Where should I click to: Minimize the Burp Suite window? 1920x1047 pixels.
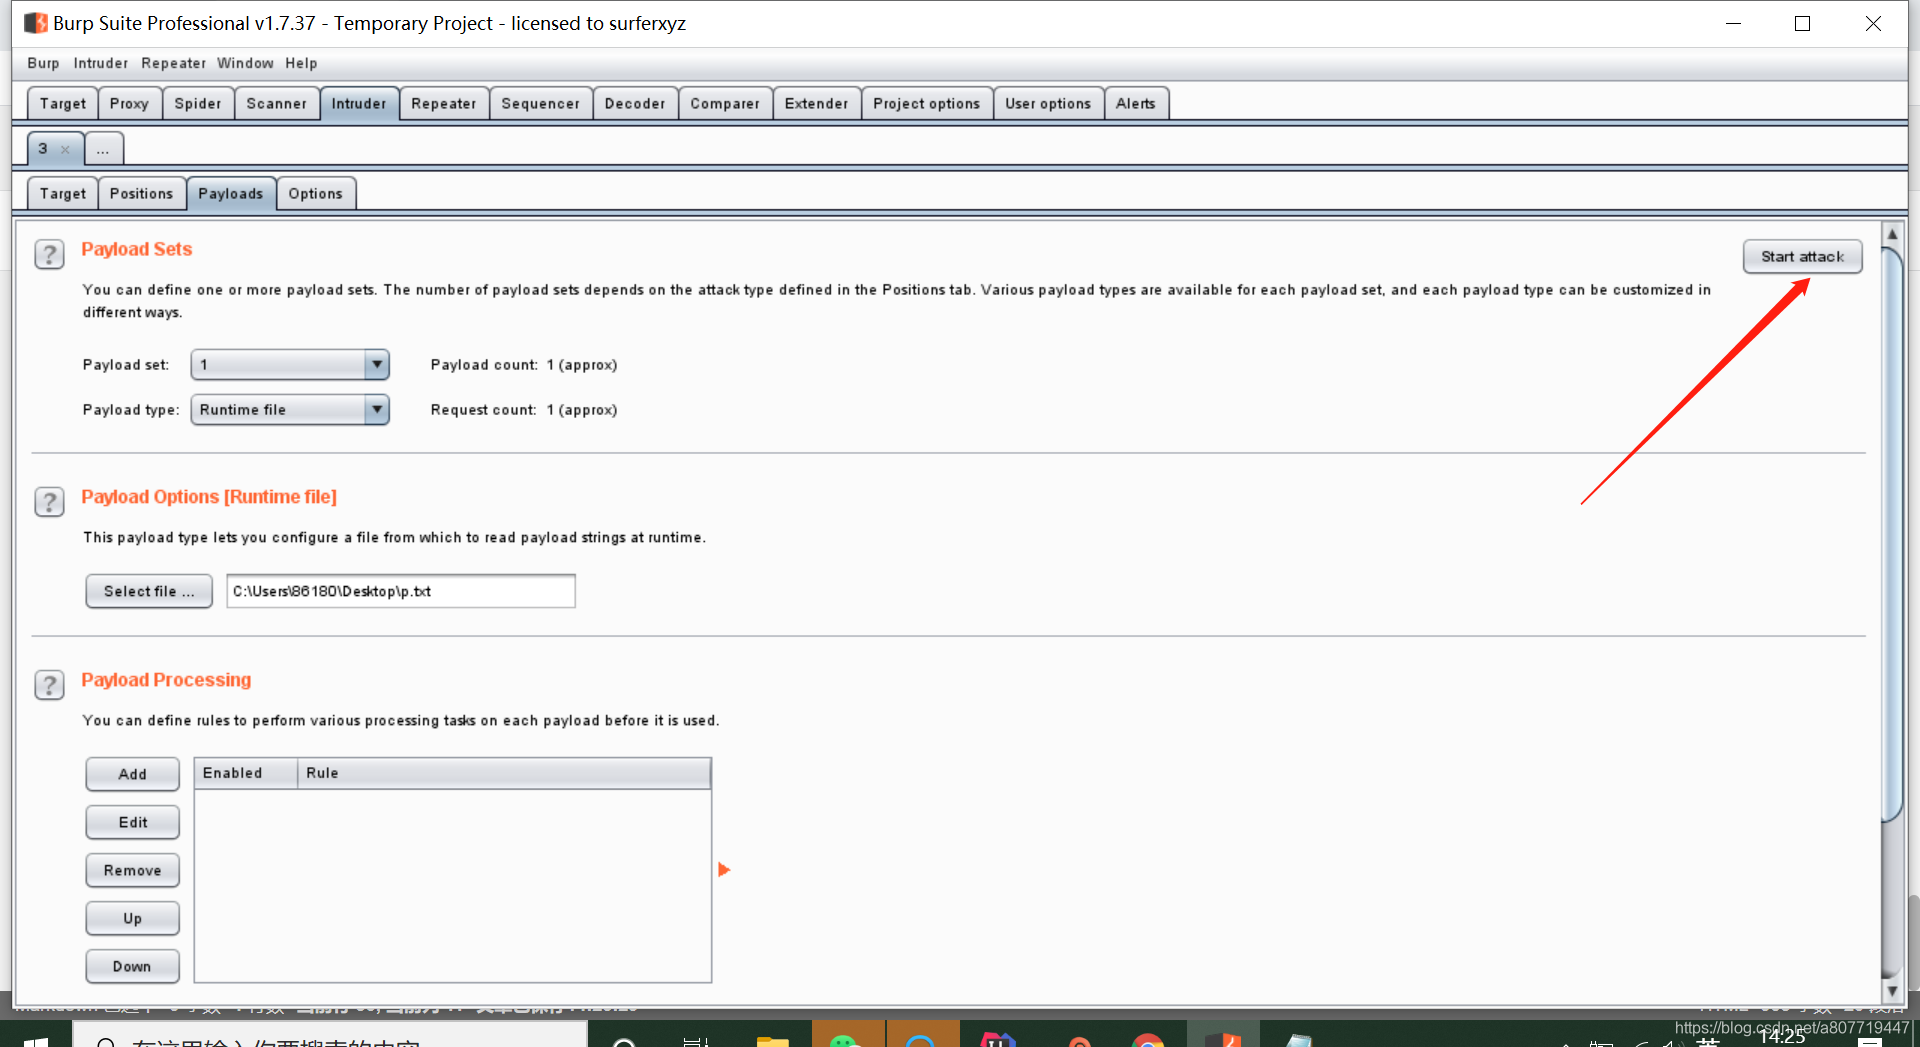[x=1733, y=23]
